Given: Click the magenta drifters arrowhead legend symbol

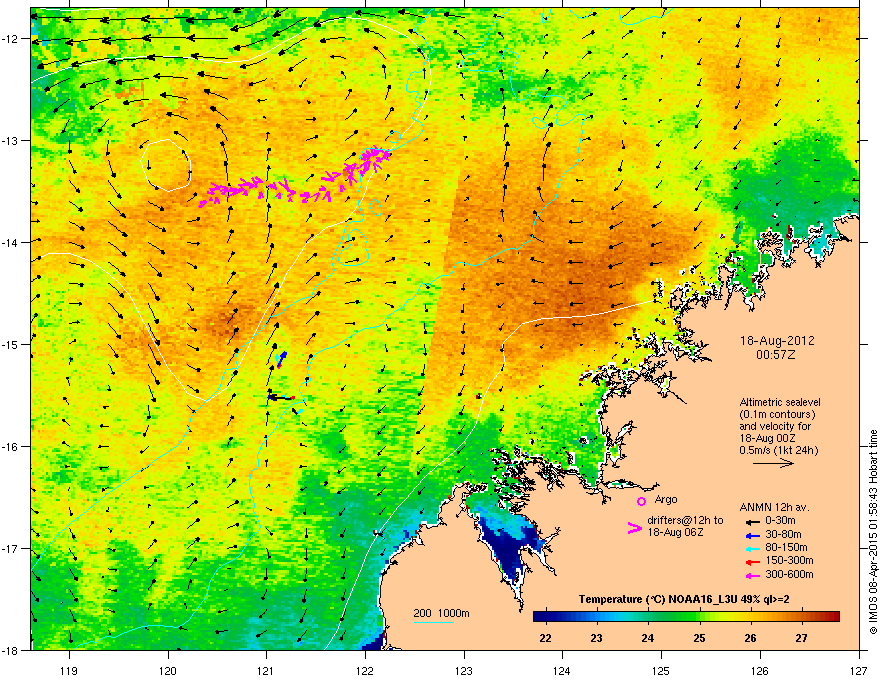Looking at the screenshot, I should 634,528.
